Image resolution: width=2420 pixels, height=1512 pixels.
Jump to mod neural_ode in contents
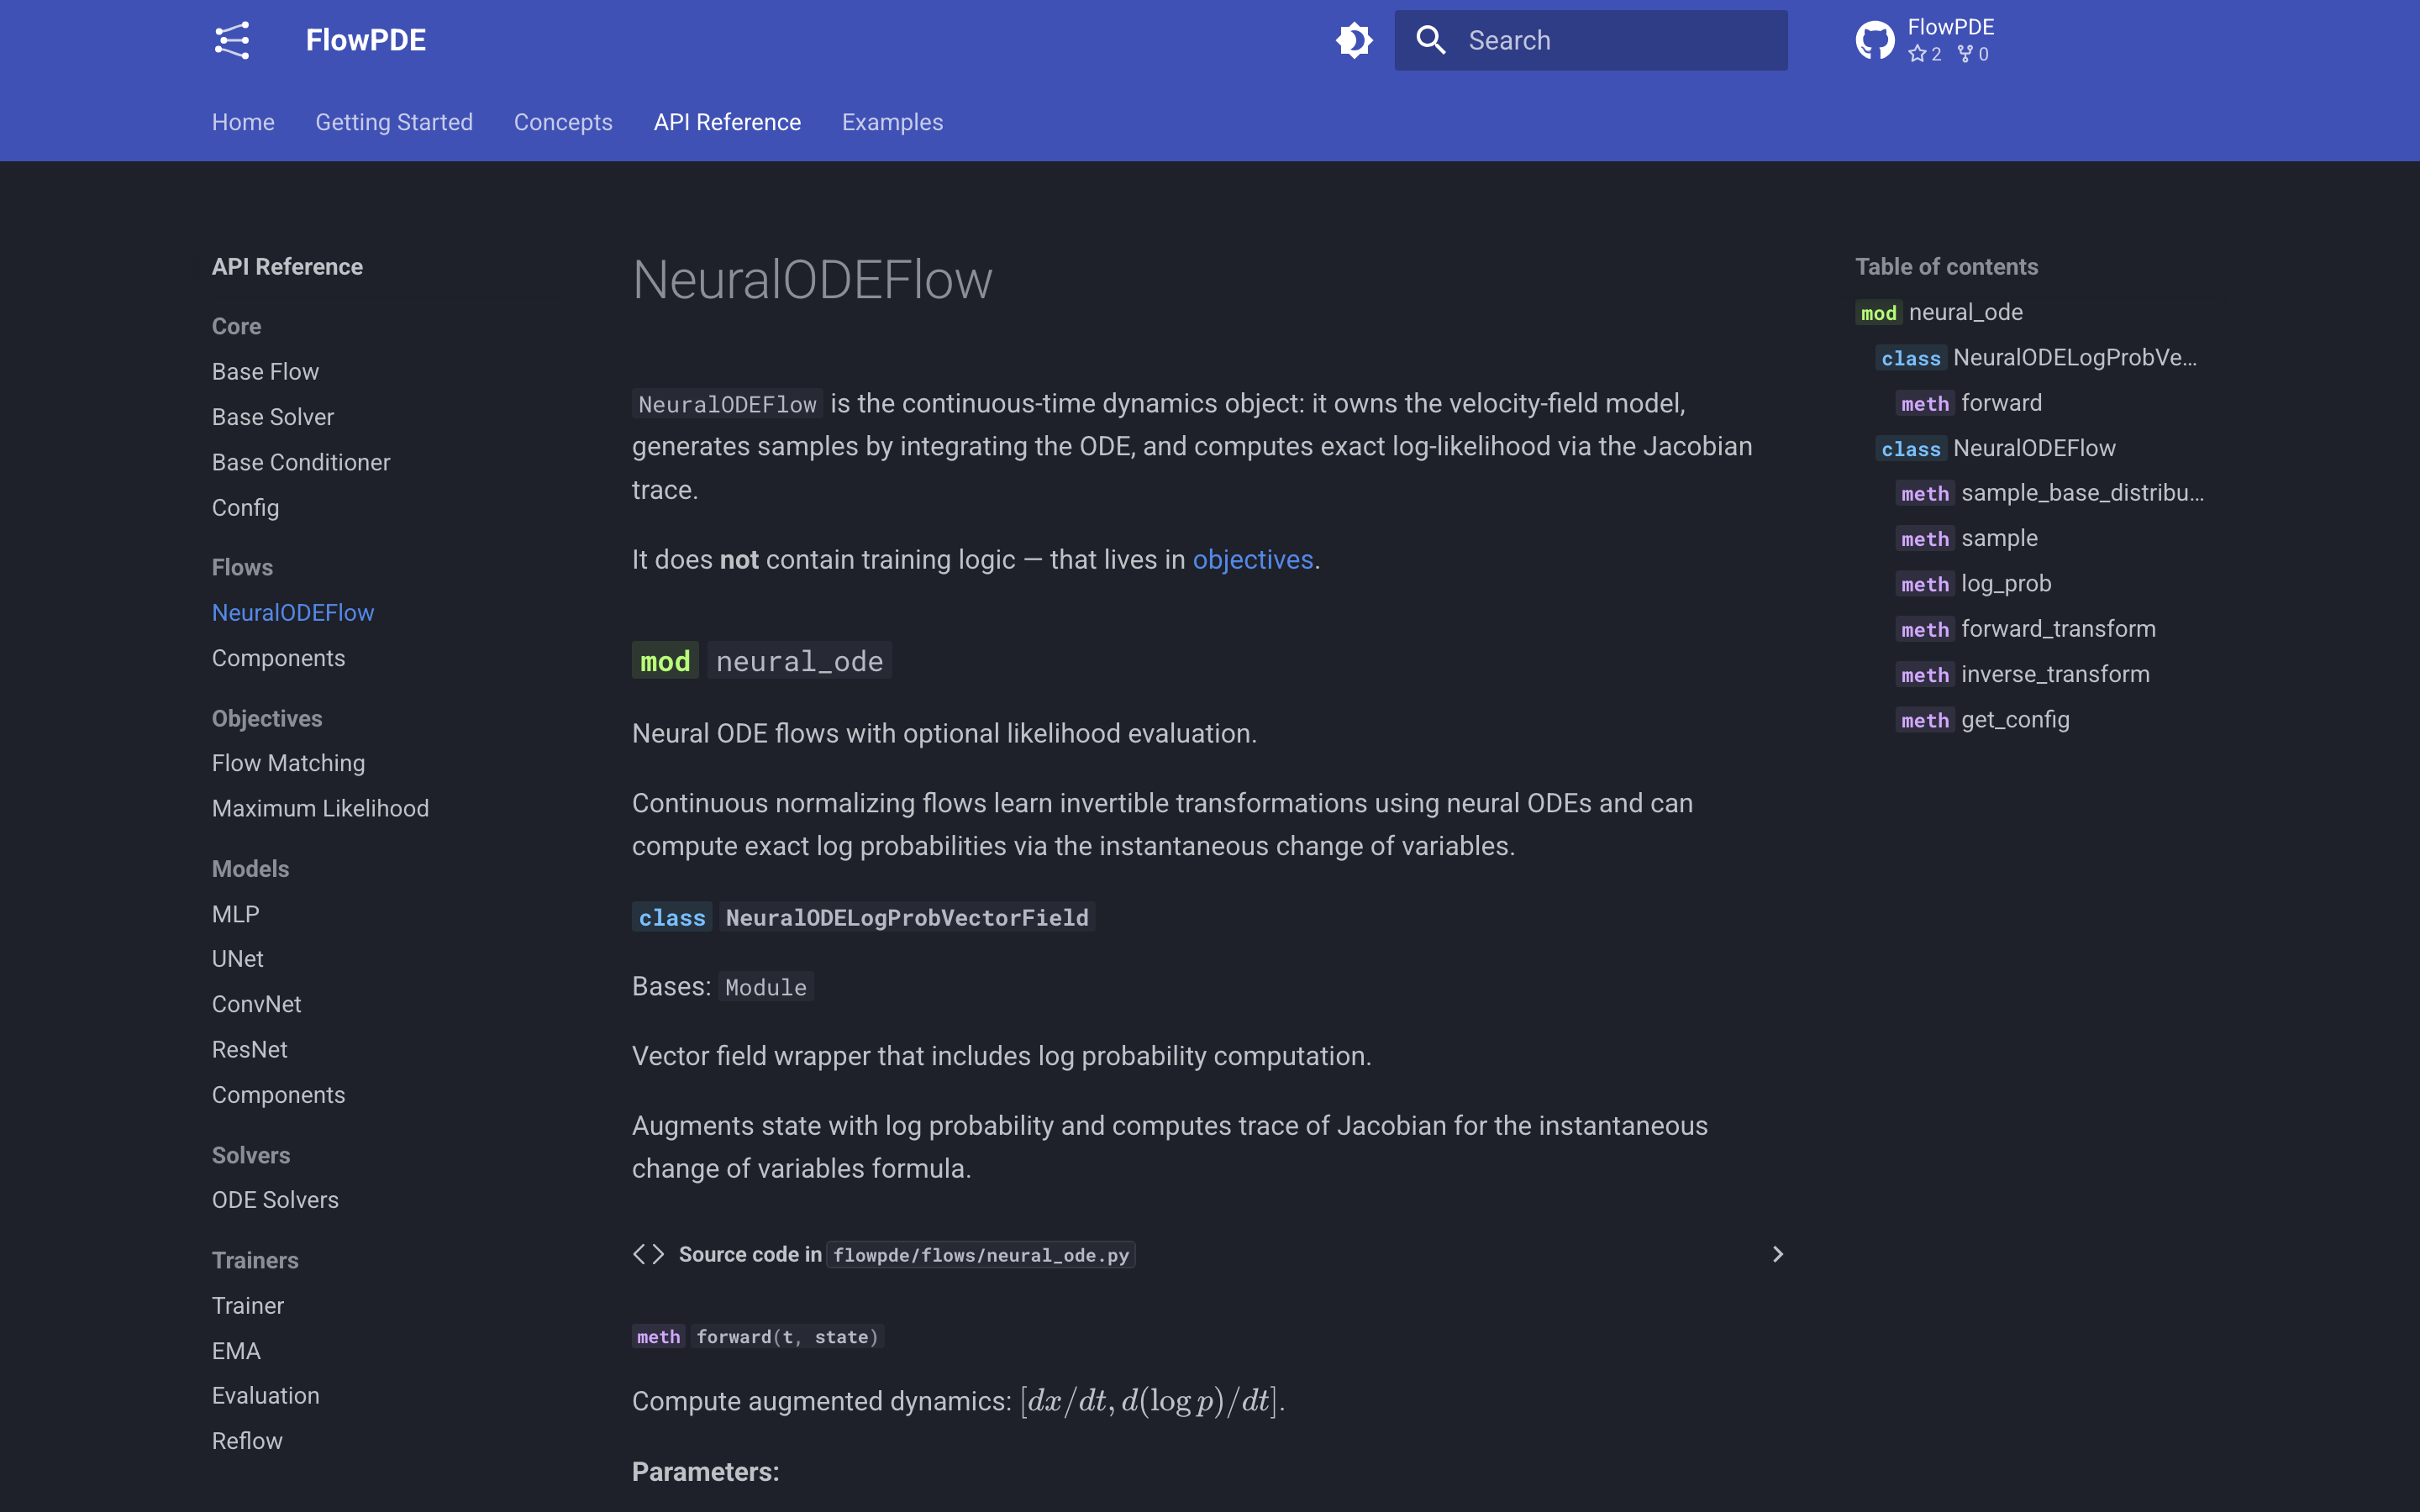pos(1939,312)
